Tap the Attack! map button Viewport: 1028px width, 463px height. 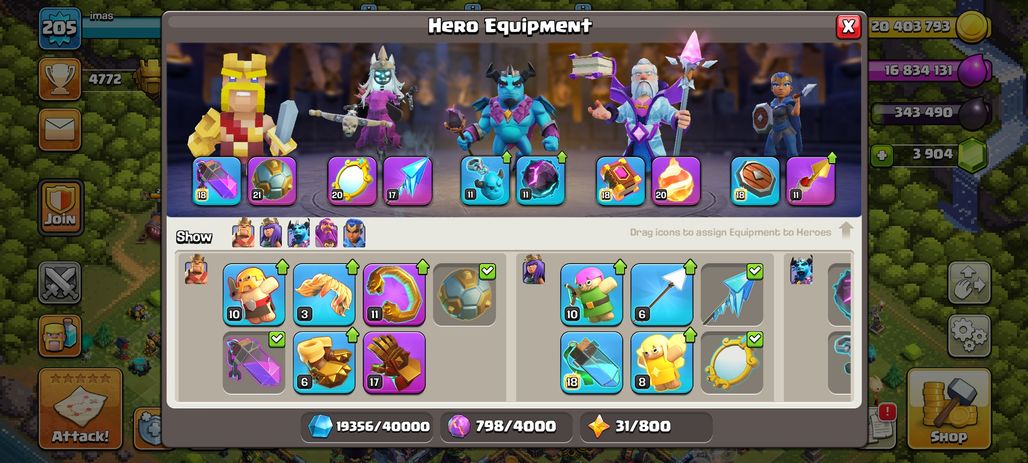[80, 409]
